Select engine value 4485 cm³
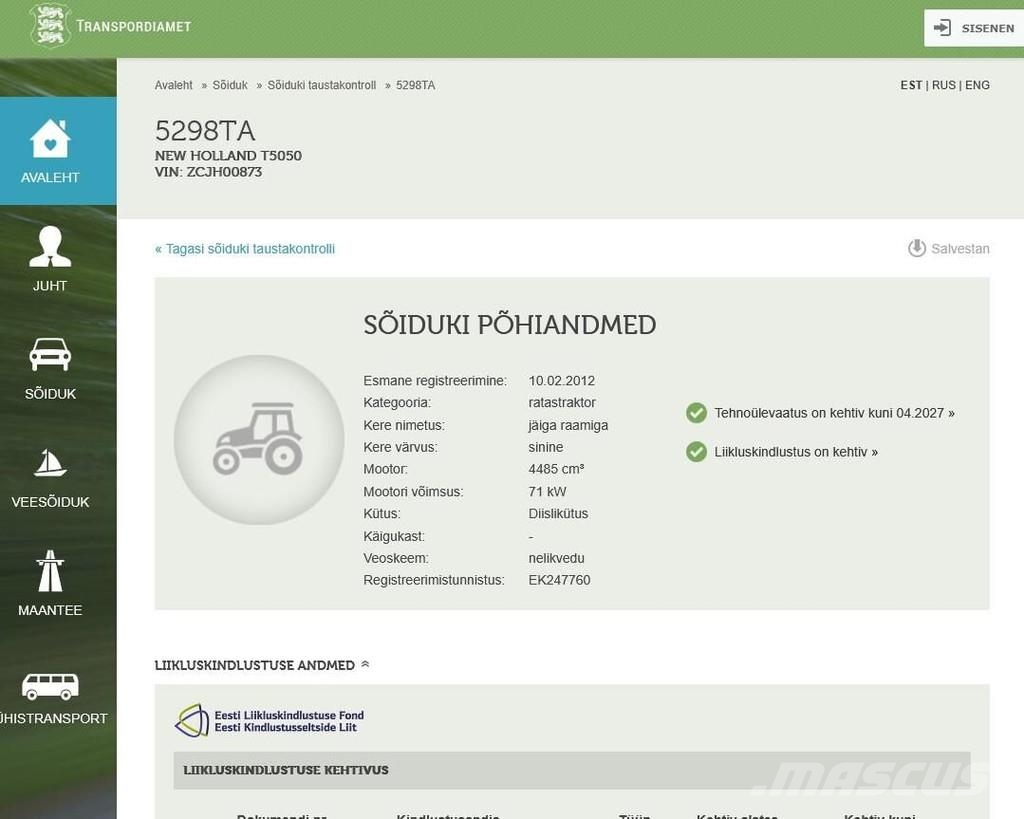 tap(556, 469)
